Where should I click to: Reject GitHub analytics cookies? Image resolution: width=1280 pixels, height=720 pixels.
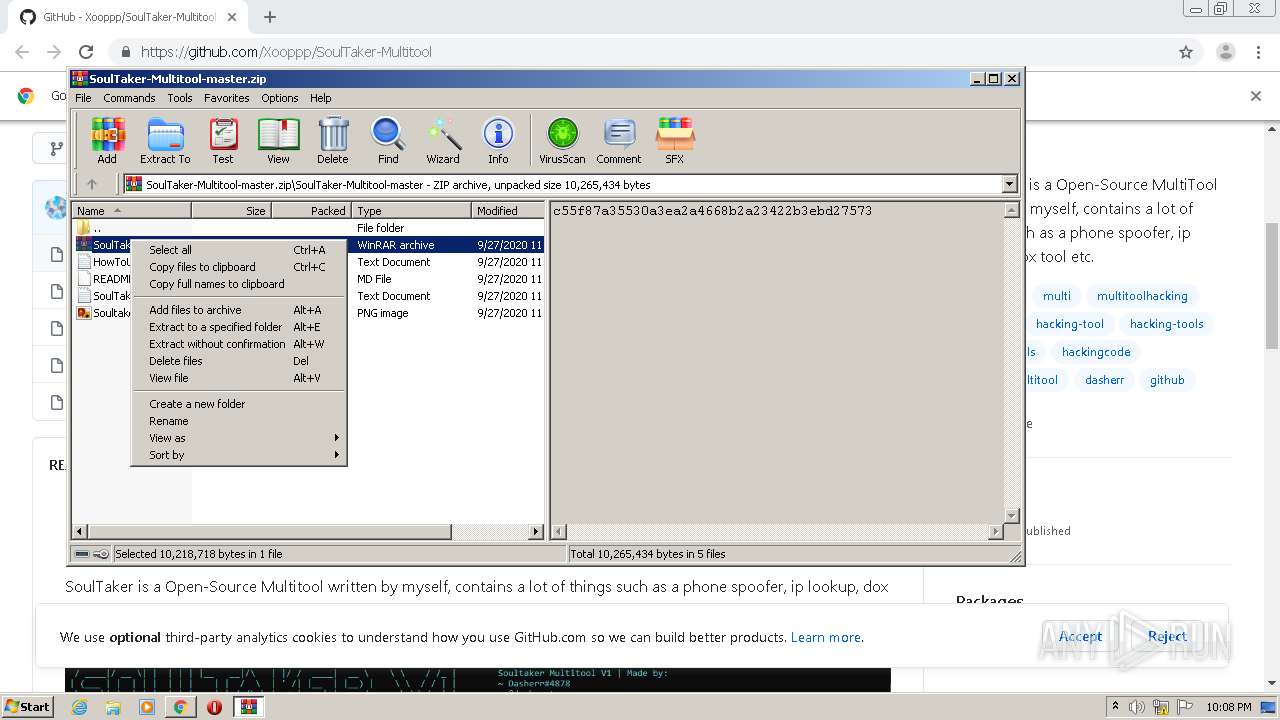[1167, 636]
